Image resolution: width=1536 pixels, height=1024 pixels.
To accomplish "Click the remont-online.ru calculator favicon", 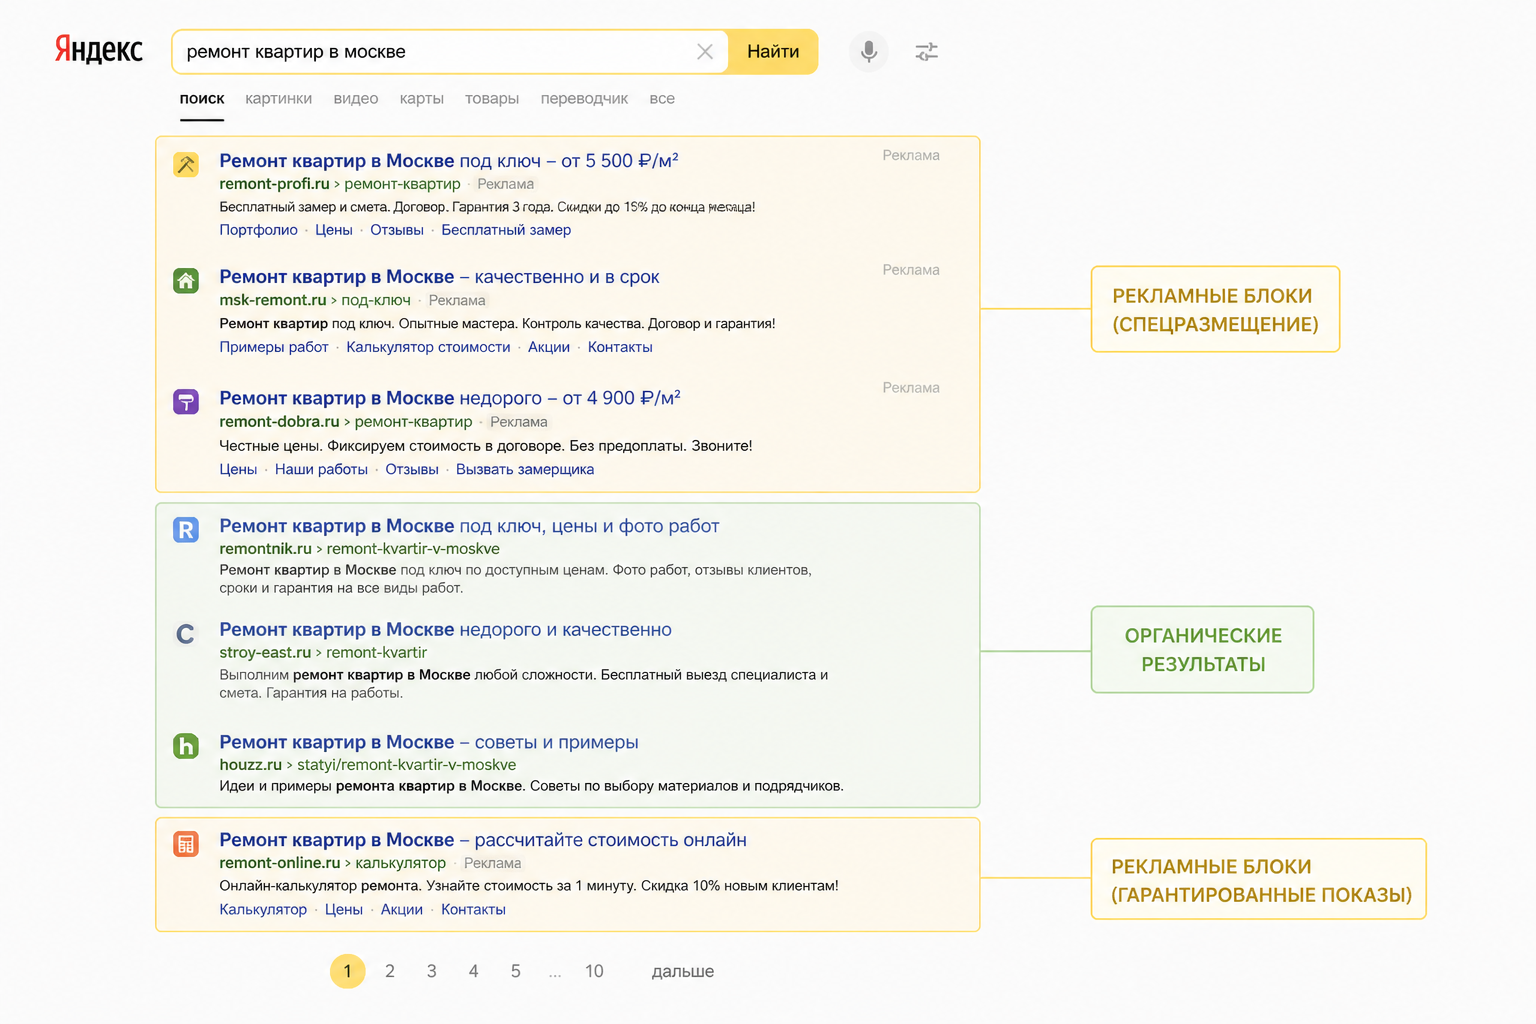I will (x=186, y=844).
